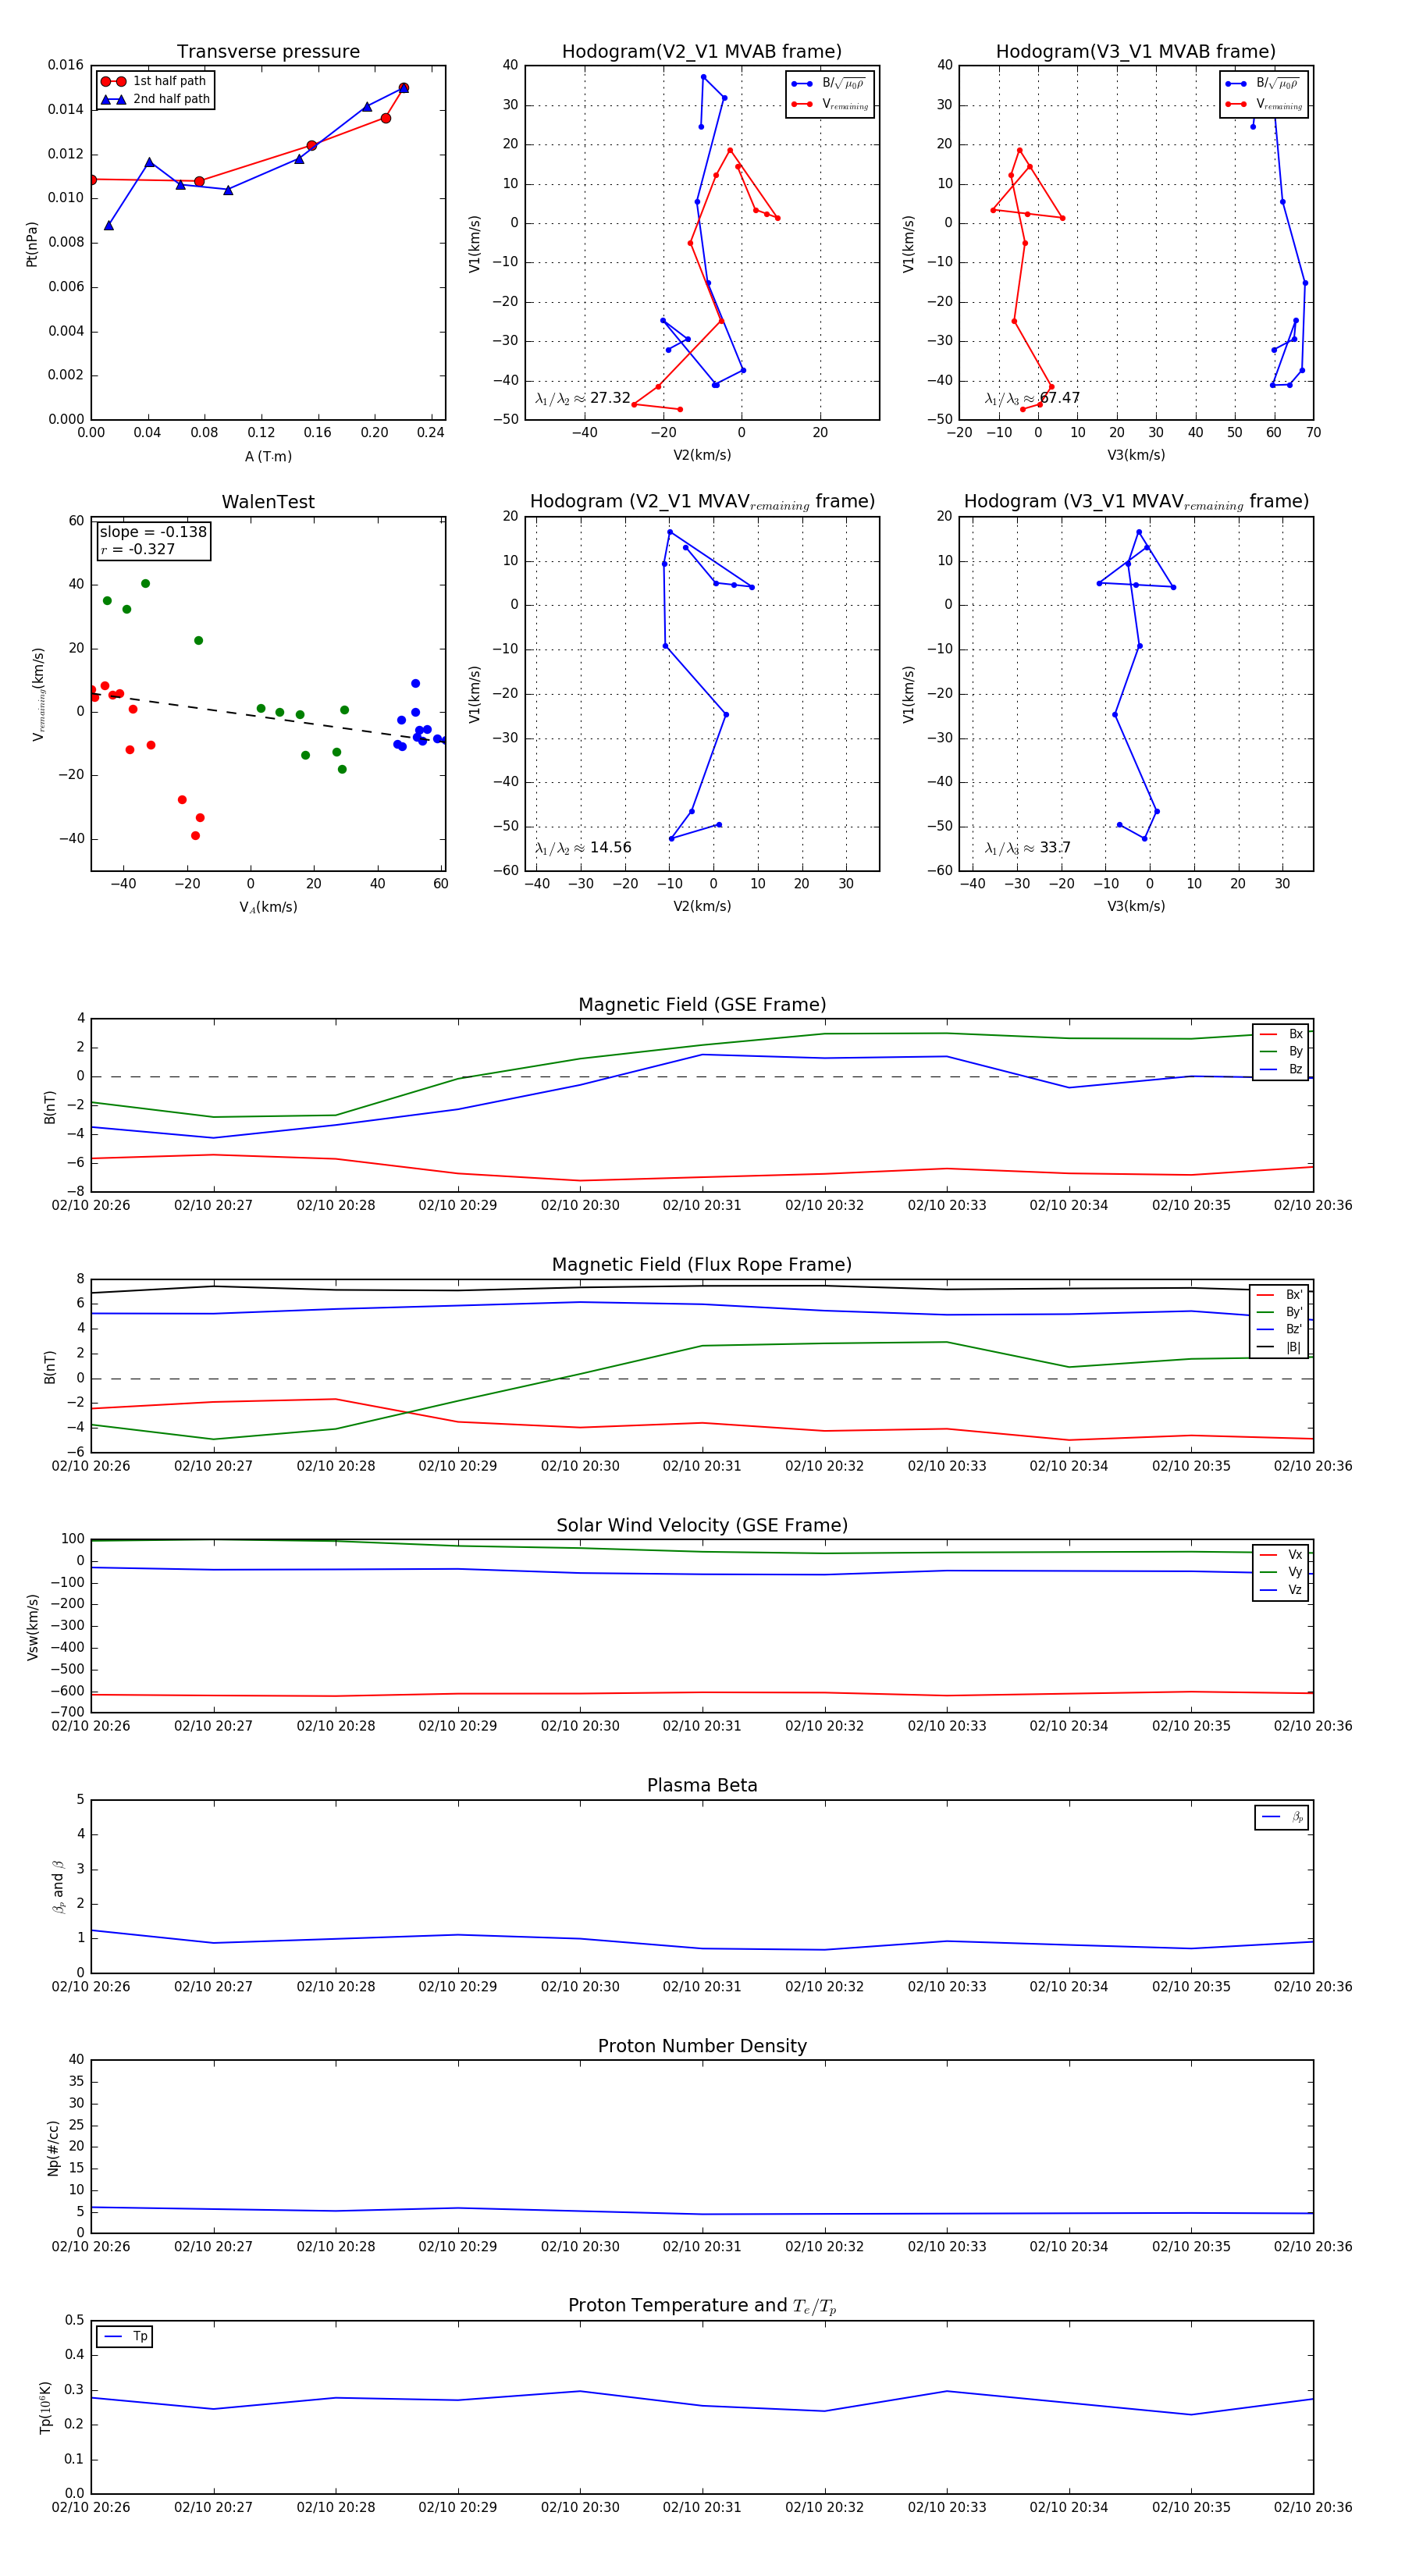Click the "Vsw(km/s)" y-axis label

click(32, 1628)
